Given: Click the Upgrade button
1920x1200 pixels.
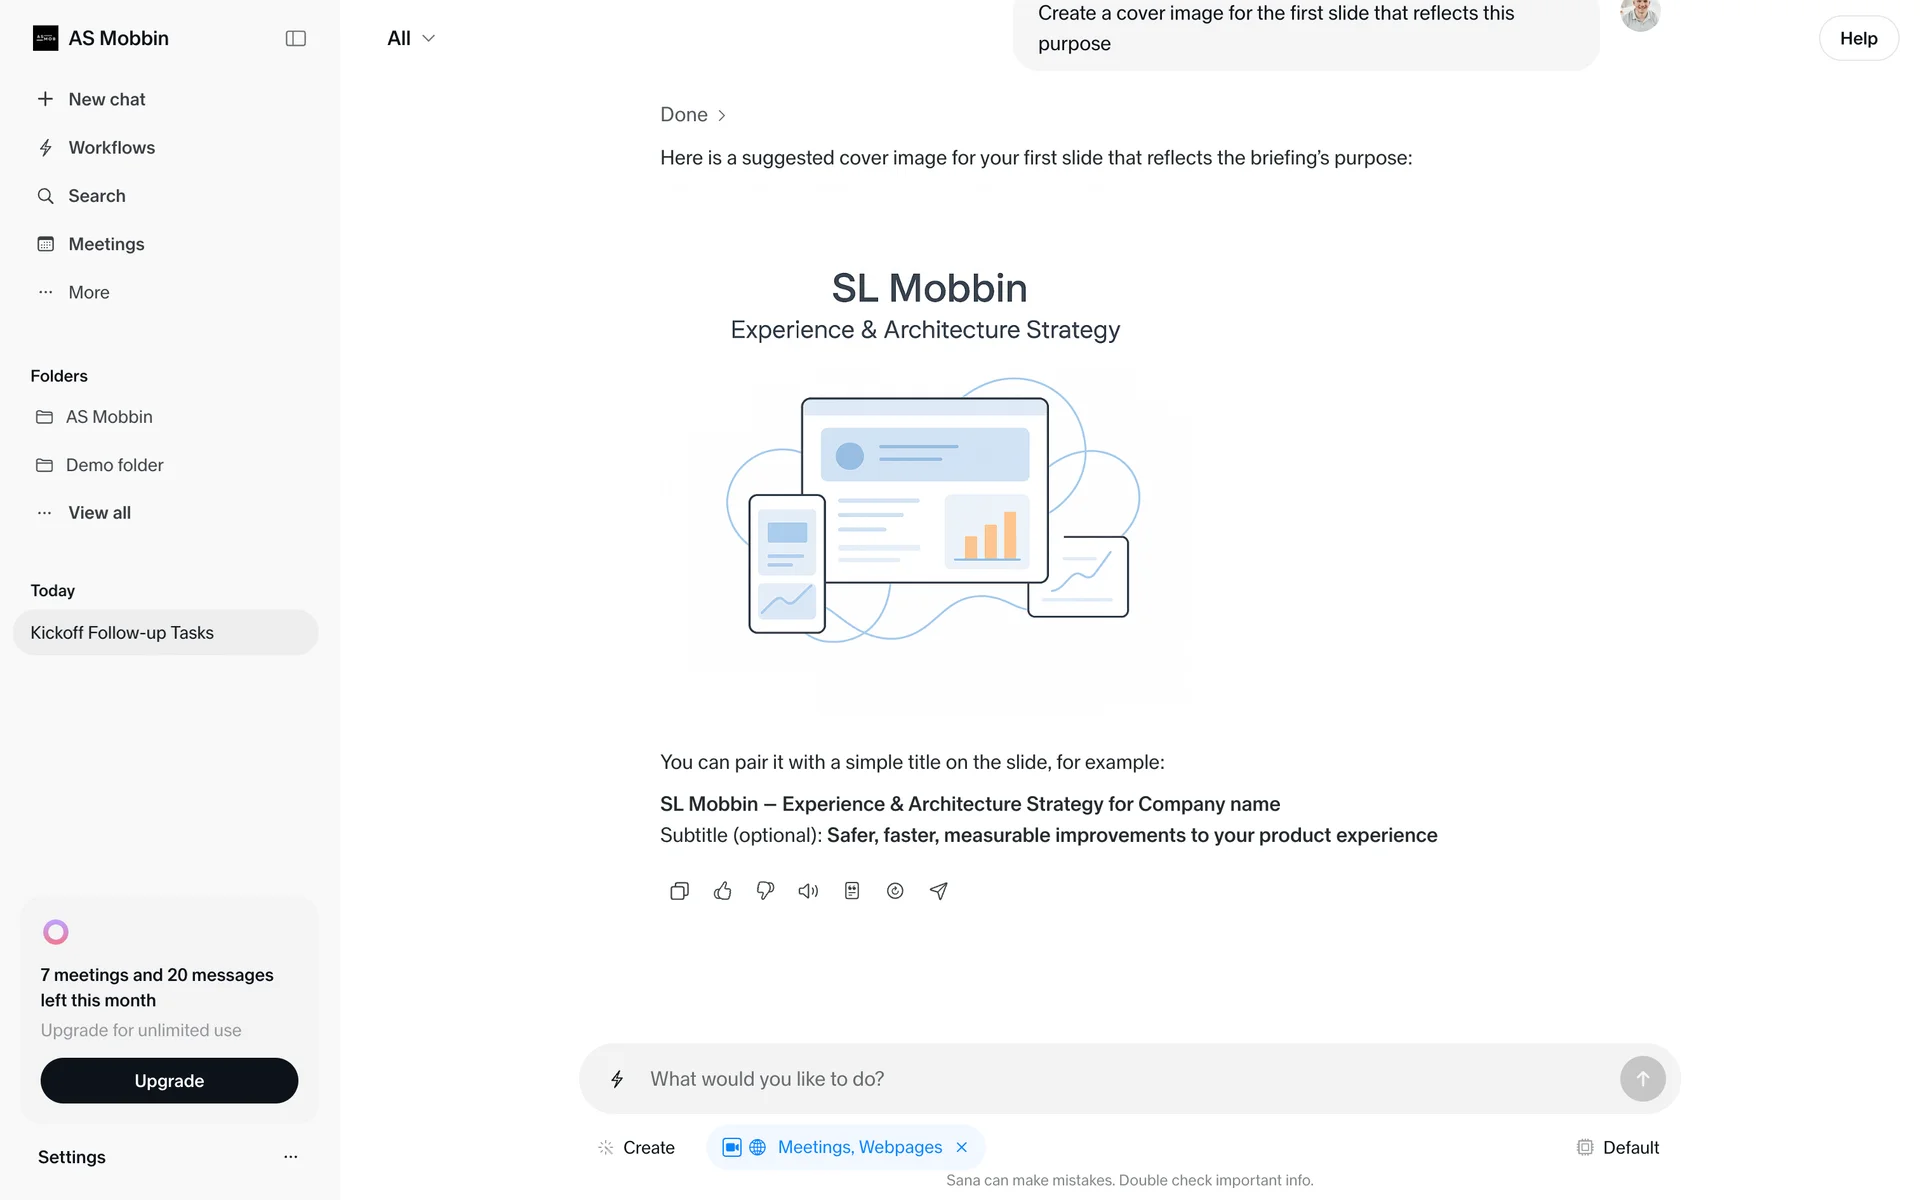Looking at the screenshot, I should (x=169, y=1081).
